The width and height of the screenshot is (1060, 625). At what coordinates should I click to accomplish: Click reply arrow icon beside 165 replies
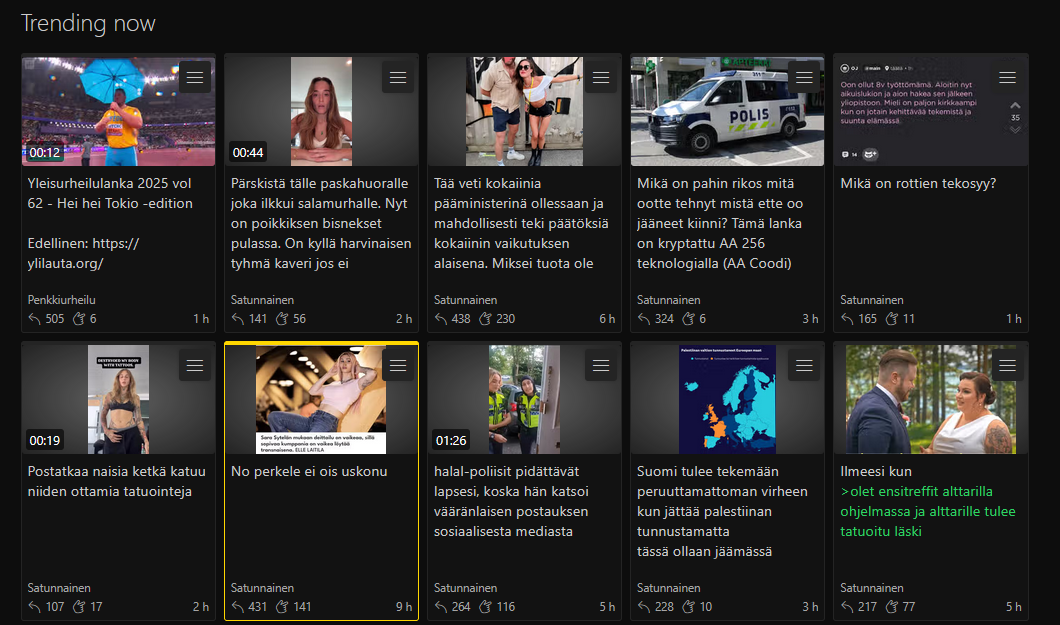point(847,319)
